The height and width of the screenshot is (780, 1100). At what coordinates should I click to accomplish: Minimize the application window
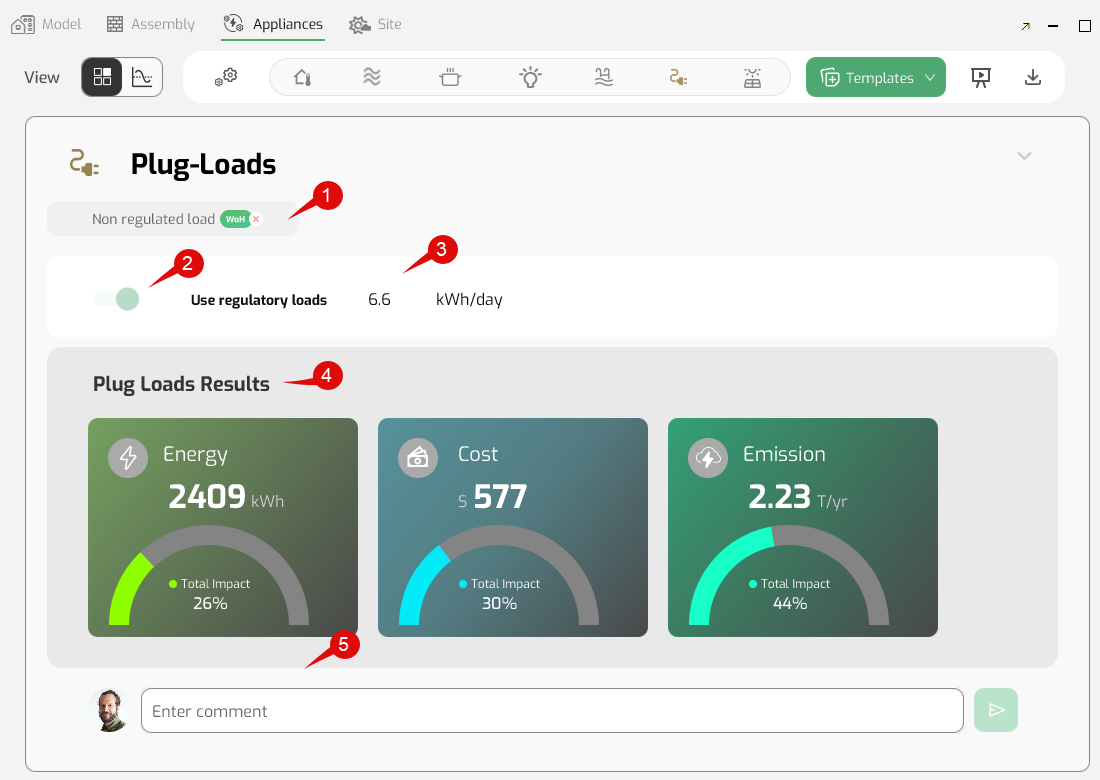tap(1053, 26)
